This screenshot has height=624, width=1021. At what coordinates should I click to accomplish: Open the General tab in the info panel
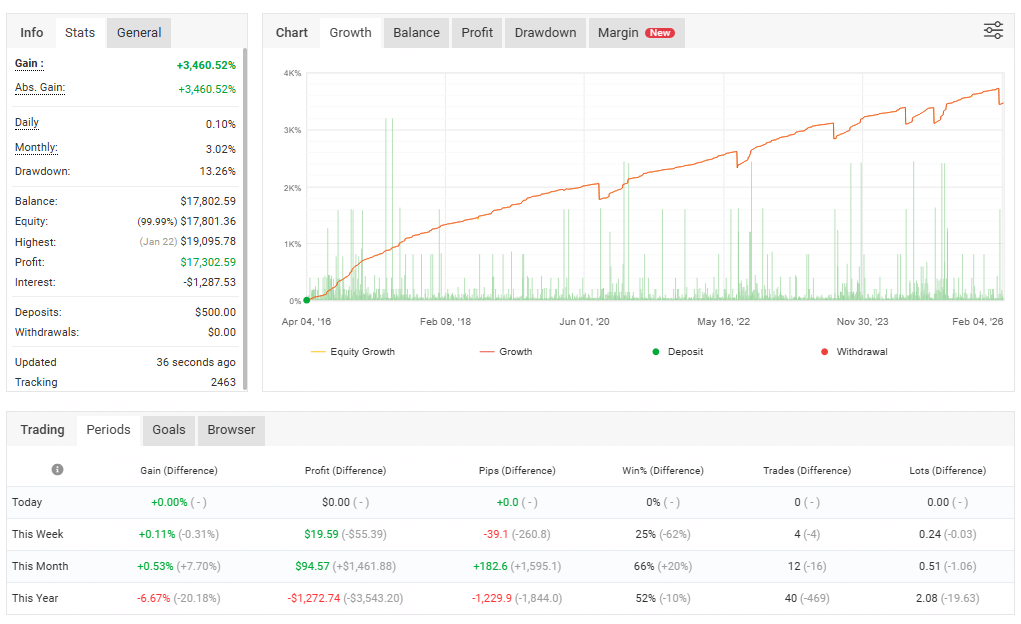click(139, 33)
